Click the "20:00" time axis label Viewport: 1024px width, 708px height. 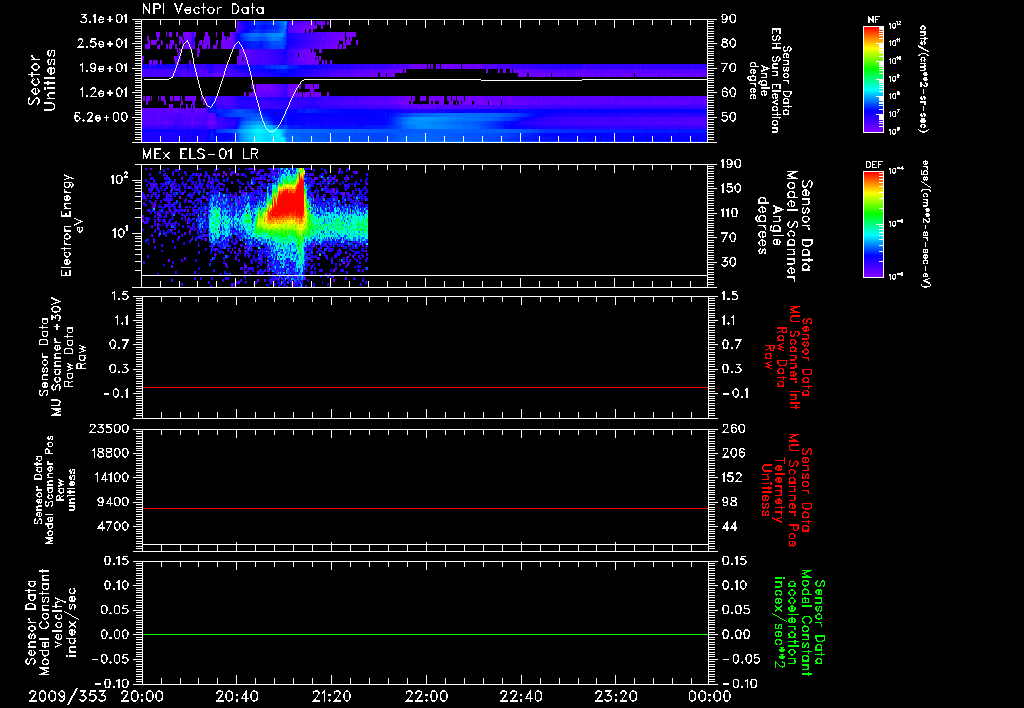click(x=142, y=696)
